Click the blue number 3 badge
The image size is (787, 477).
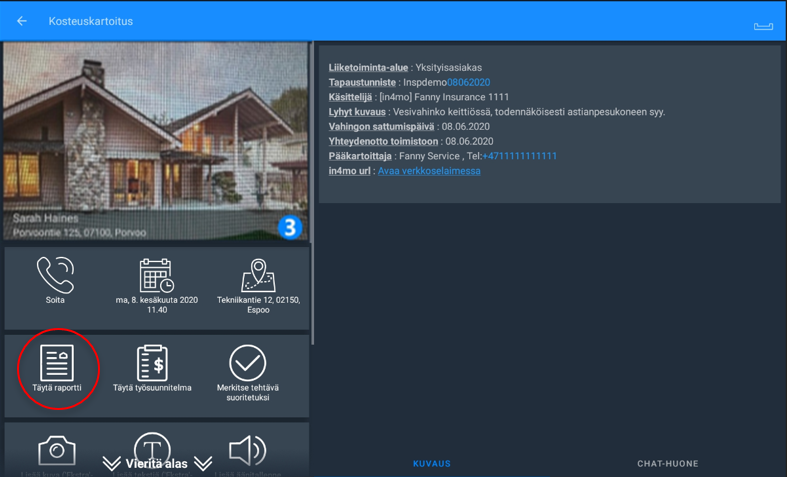pos(289,227)
